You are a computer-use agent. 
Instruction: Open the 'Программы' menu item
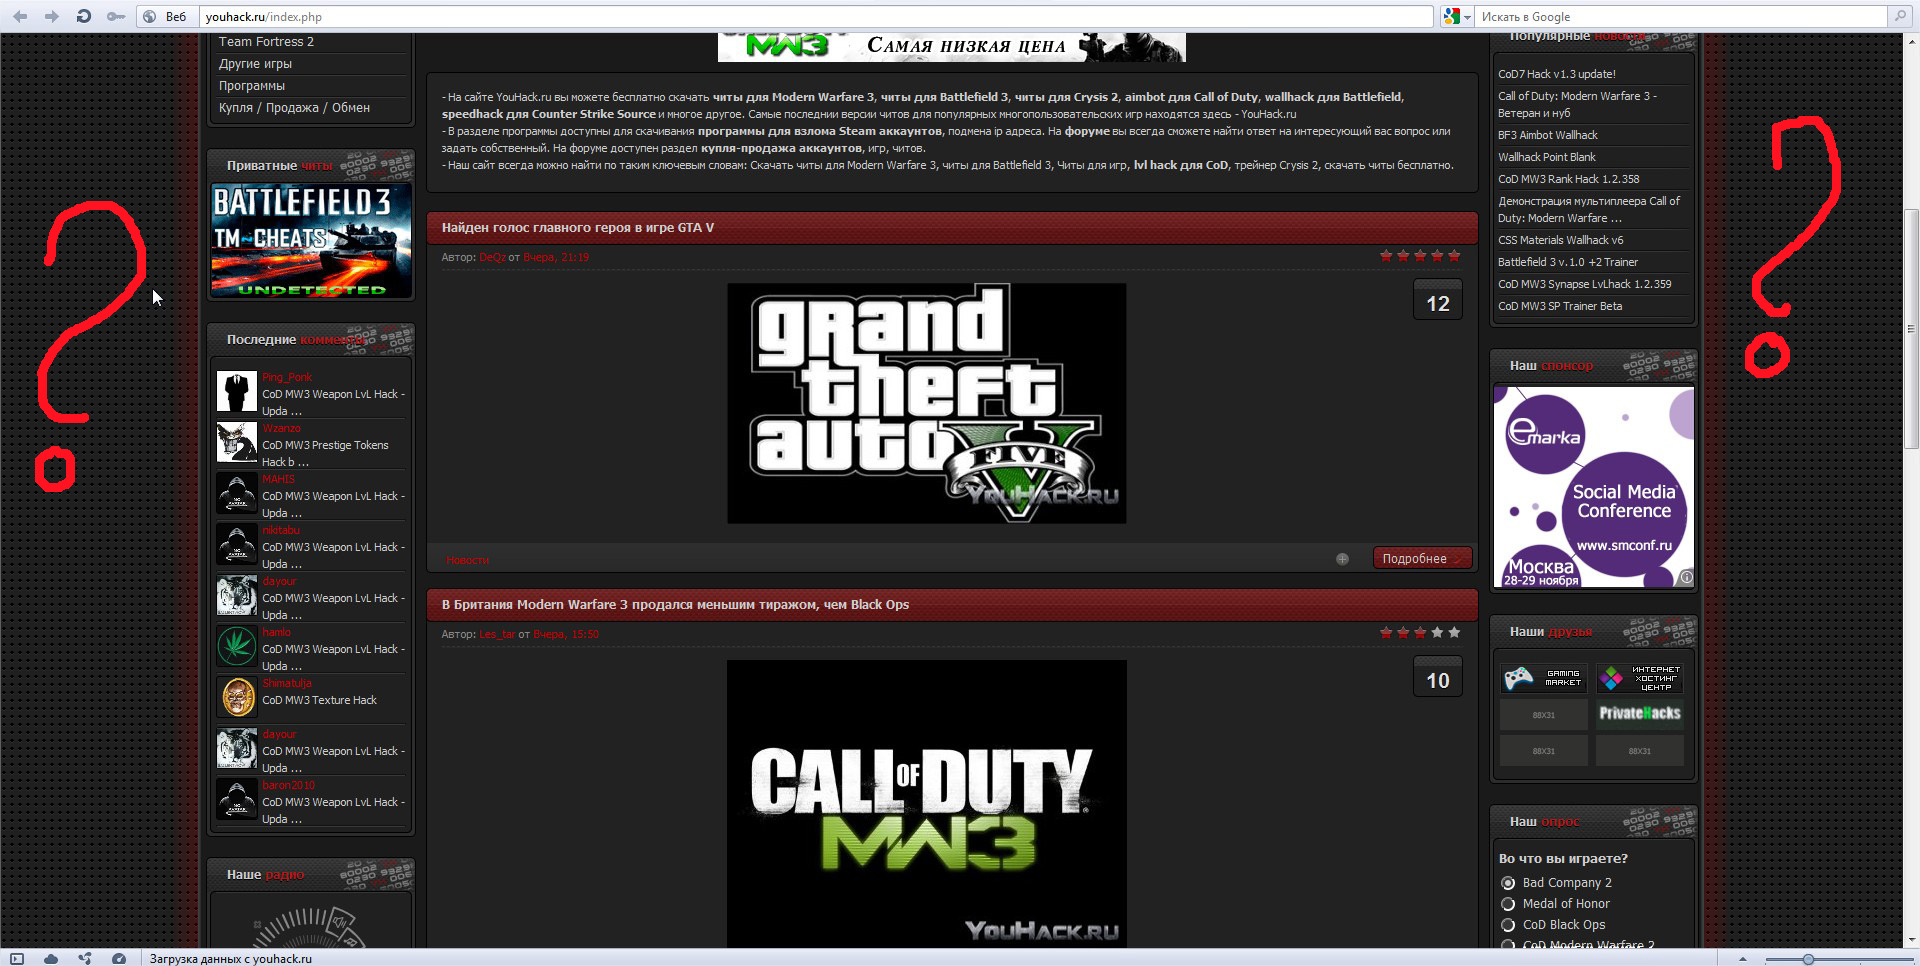252,86
